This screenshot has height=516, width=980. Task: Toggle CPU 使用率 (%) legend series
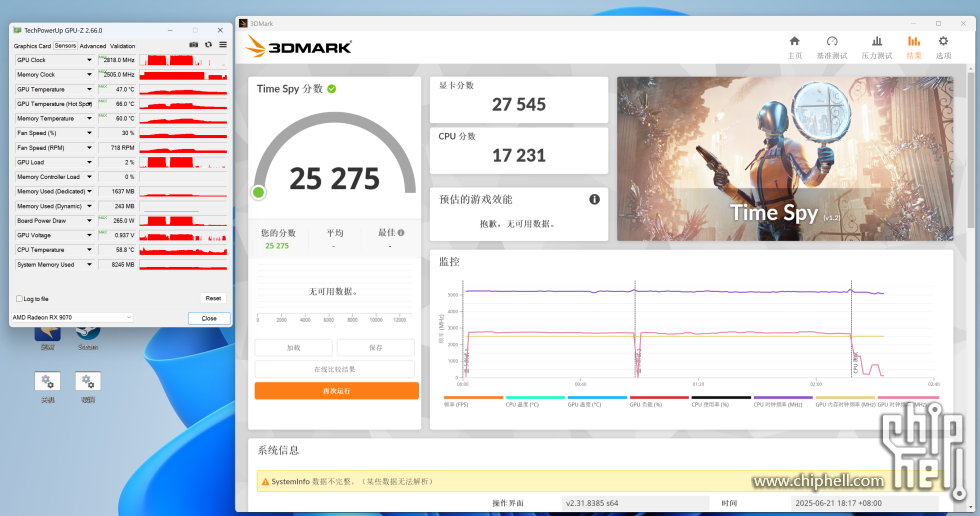(x=721, y=401)
